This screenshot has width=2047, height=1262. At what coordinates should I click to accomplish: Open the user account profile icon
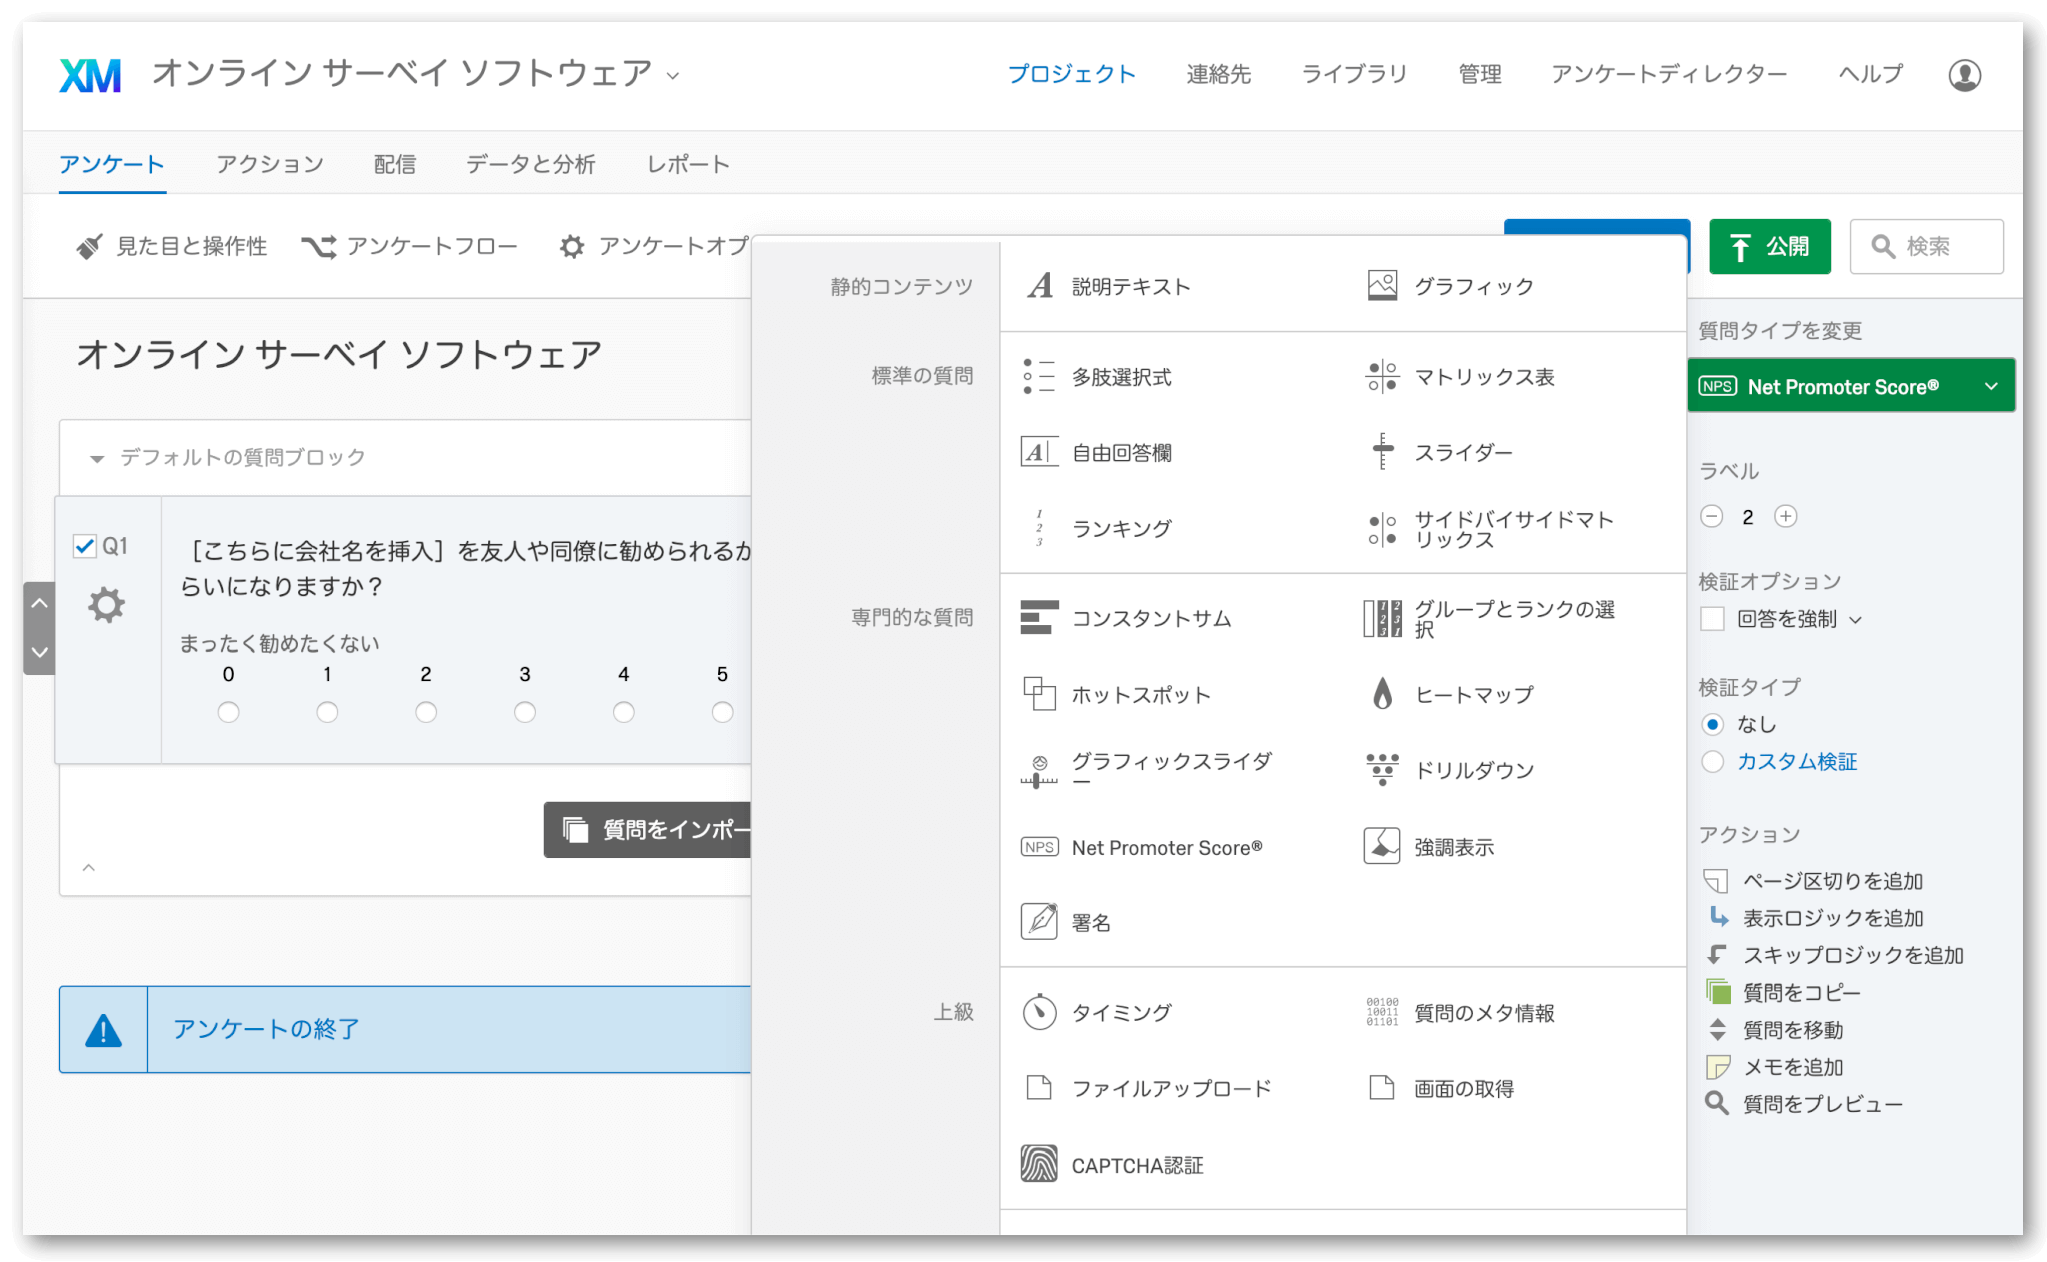[x=1964, y=75]
